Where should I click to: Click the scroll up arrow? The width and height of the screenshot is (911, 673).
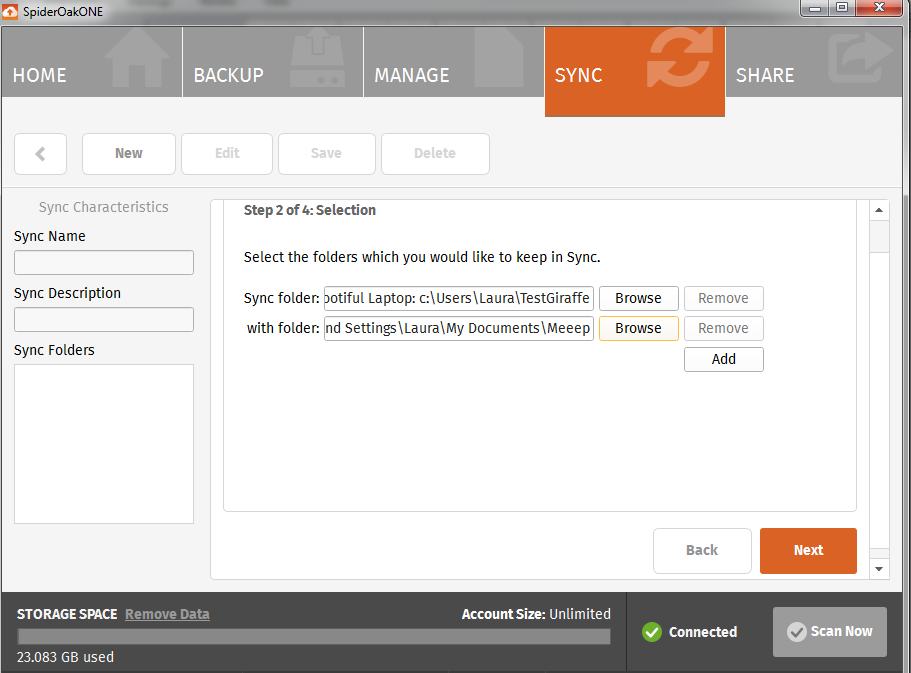879,210
